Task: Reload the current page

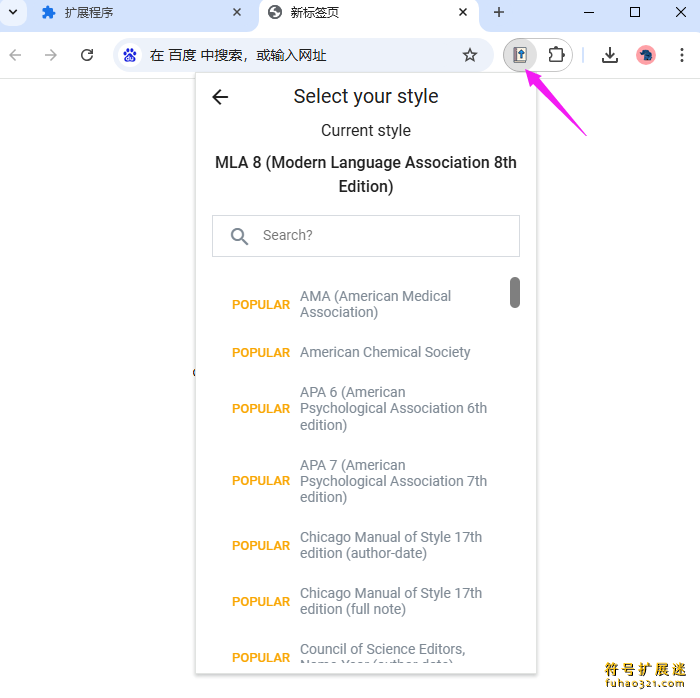Action: (87, 55)
